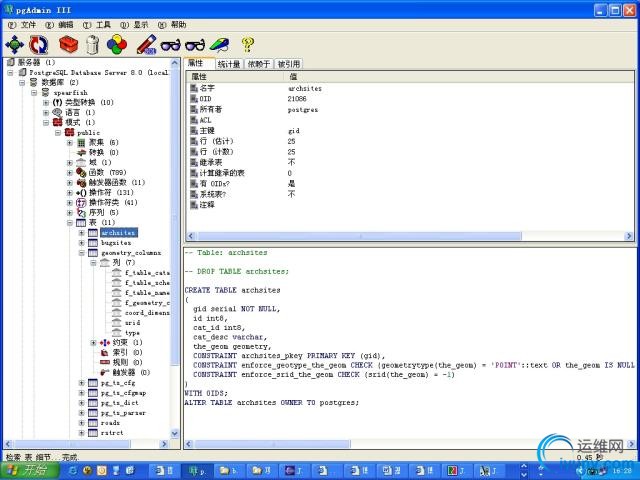
Task: Switch to the 依赖于 tab
Action: point(259,64)
